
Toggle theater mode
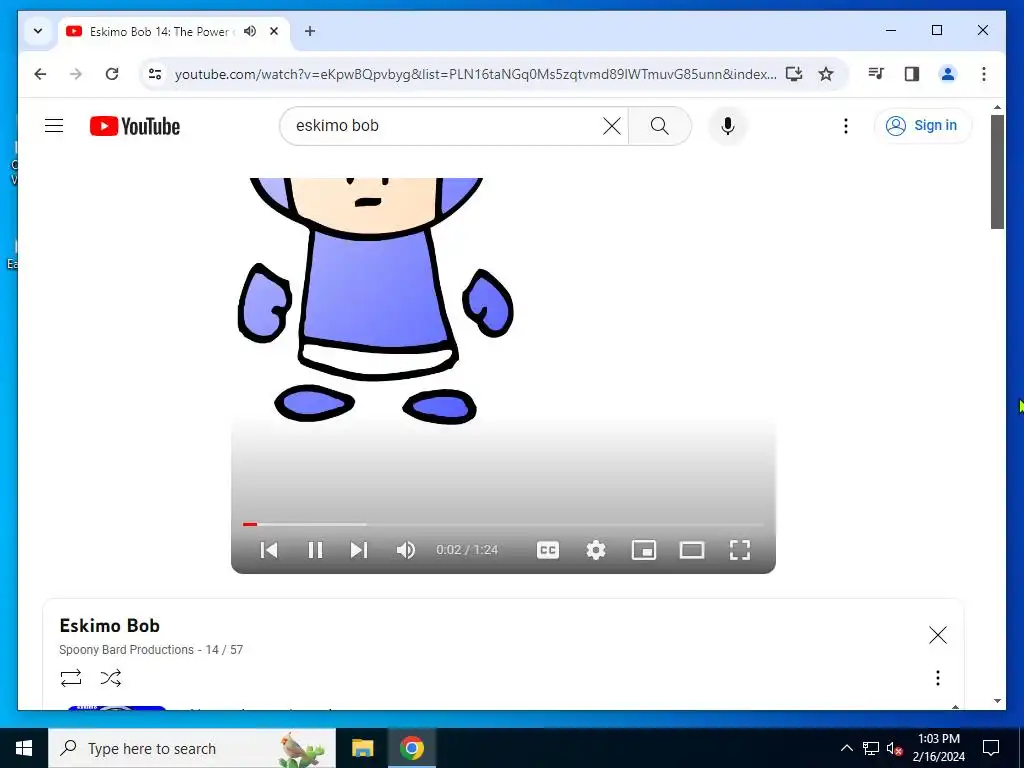click(x=692, y=550)
